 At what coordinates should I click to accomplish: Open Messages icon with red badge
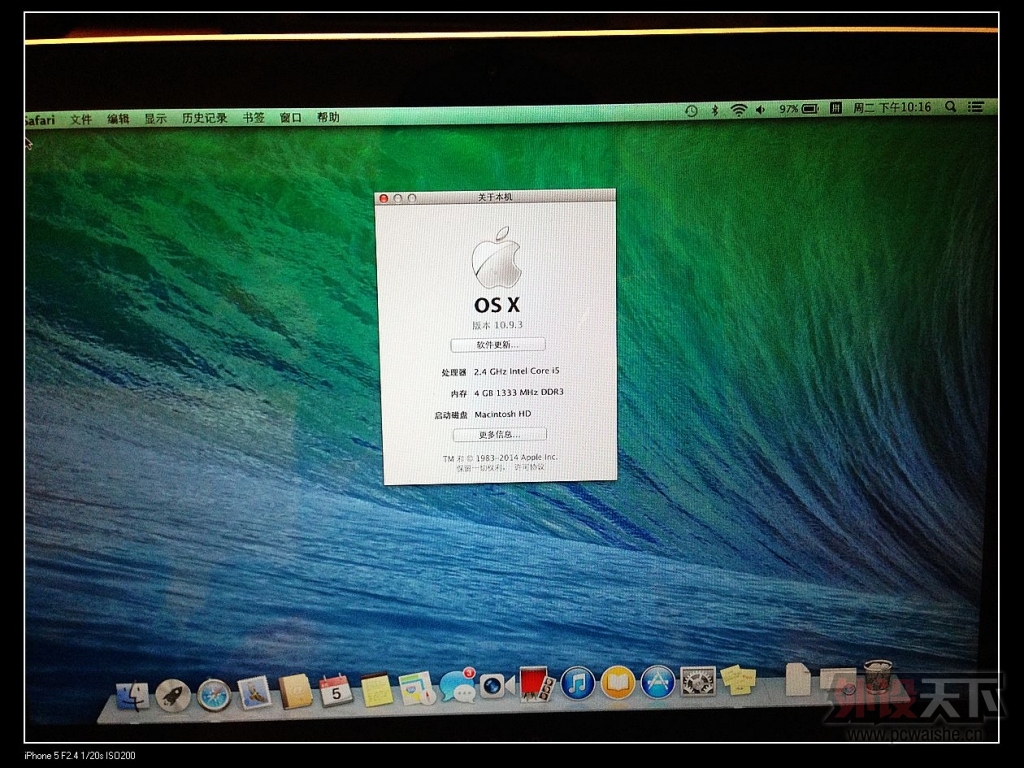458,686
